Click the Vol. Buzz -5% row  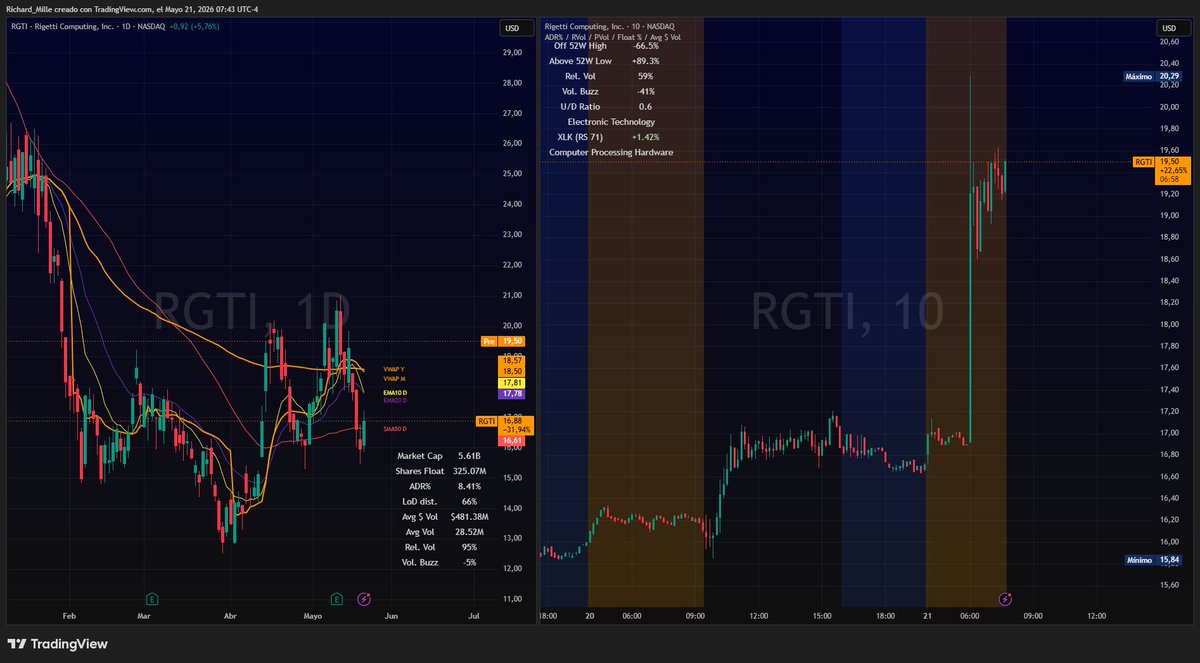(440, 562)
